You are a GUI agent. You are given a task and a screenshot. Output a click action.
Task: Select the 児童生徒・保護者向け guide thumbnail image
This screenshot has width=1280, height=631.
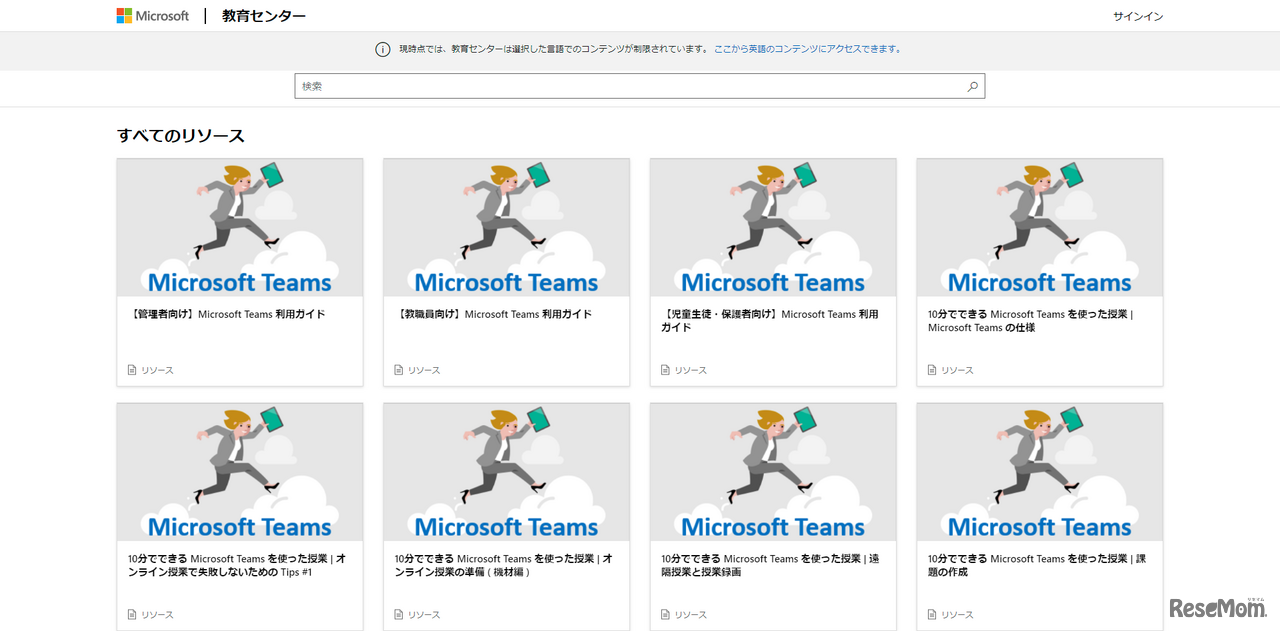[x=773, y=228]
